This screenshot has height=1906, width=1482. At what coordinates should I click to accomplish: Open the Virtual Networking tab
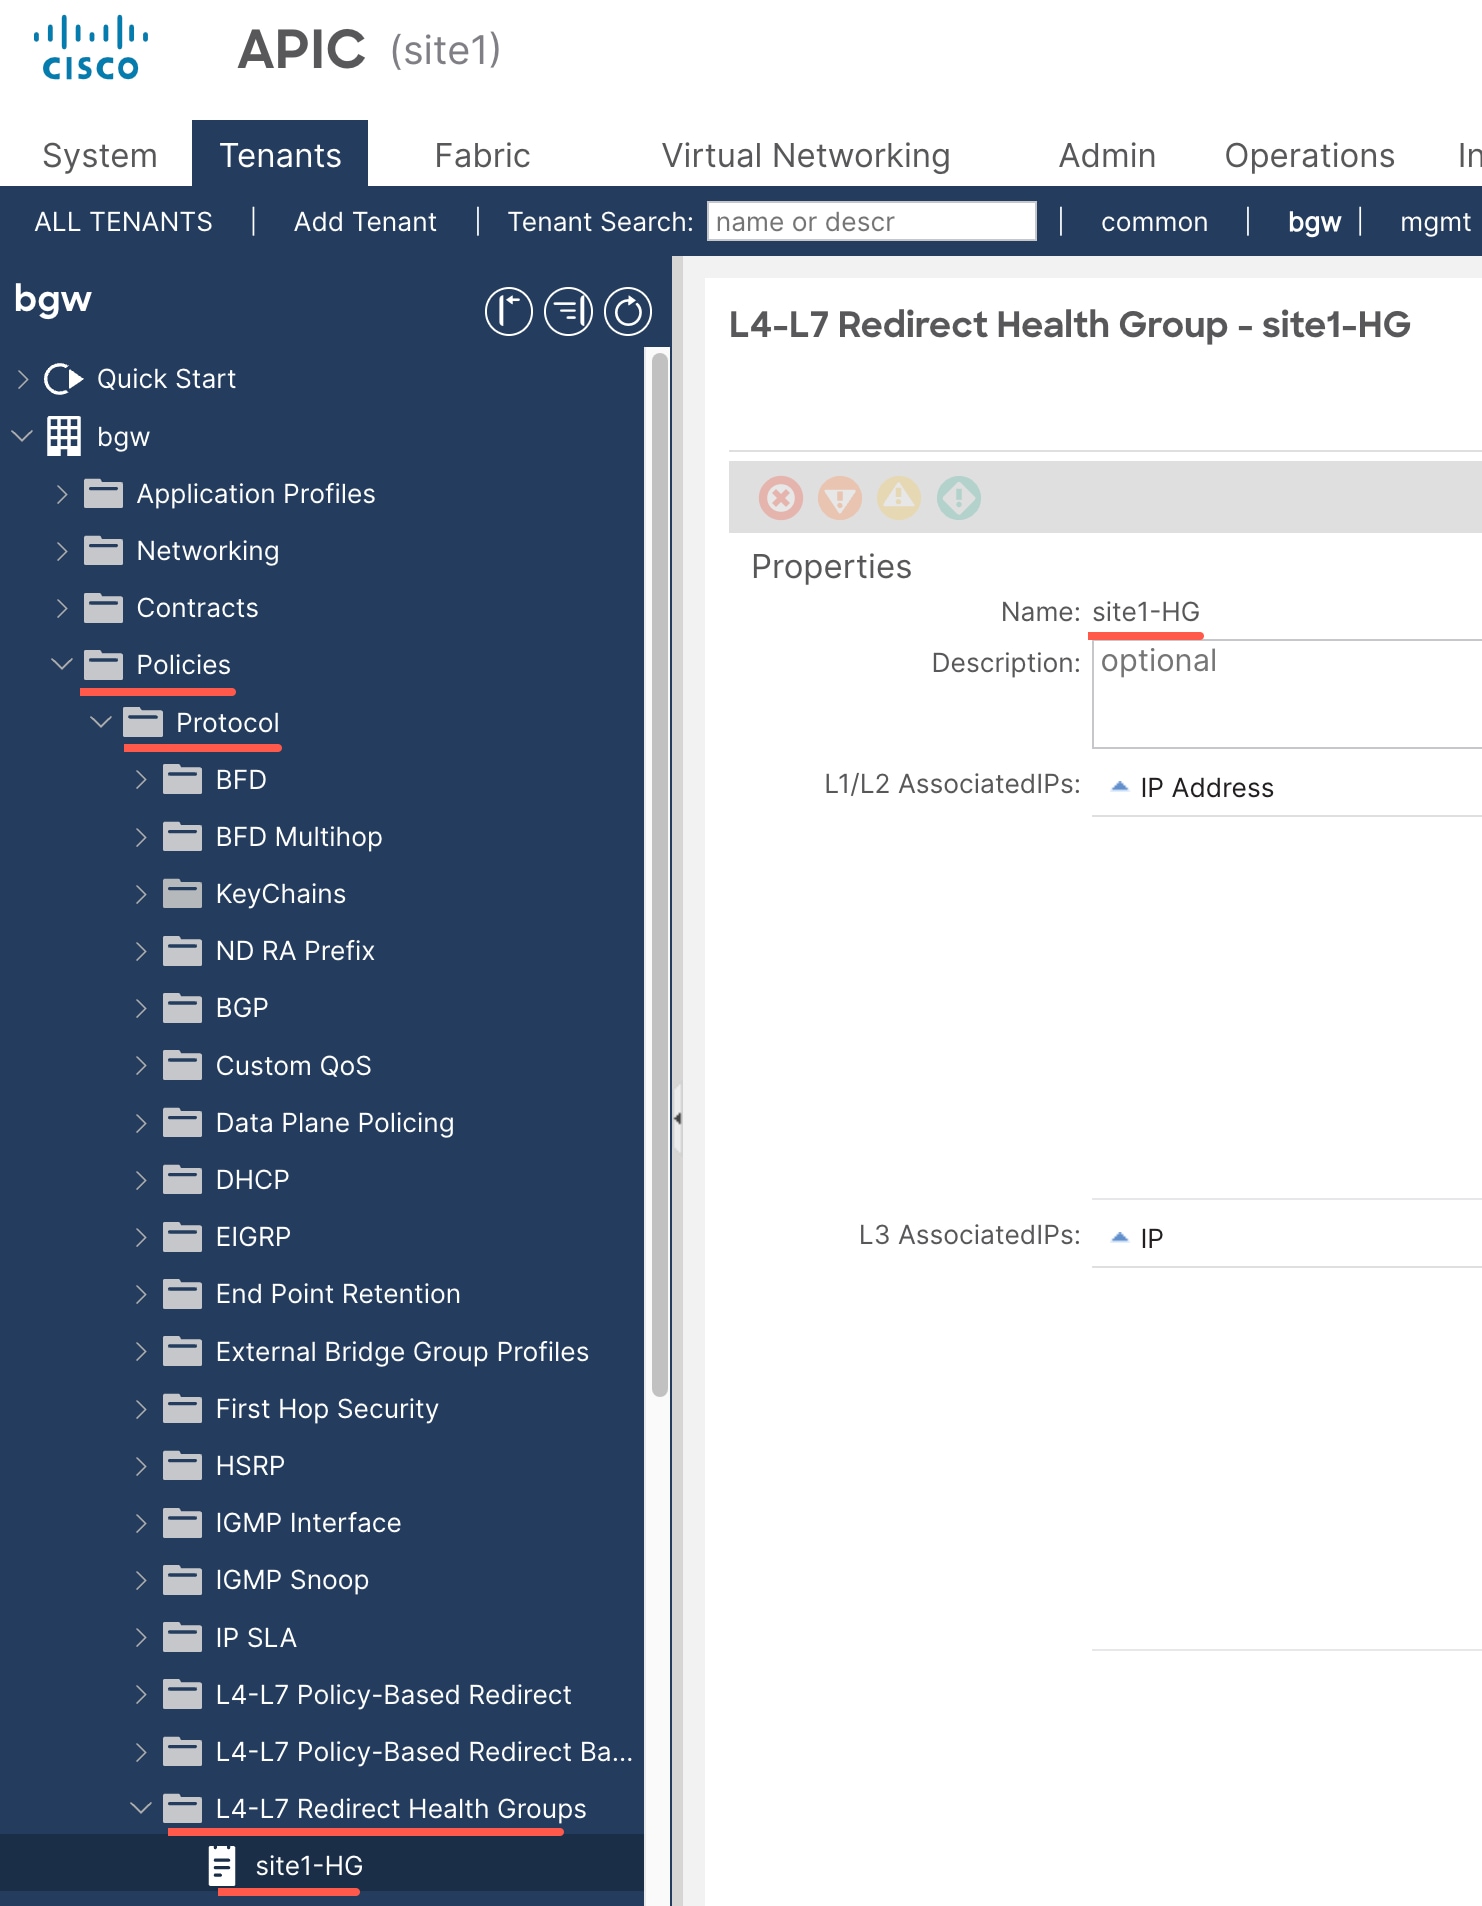coord(806,155)
